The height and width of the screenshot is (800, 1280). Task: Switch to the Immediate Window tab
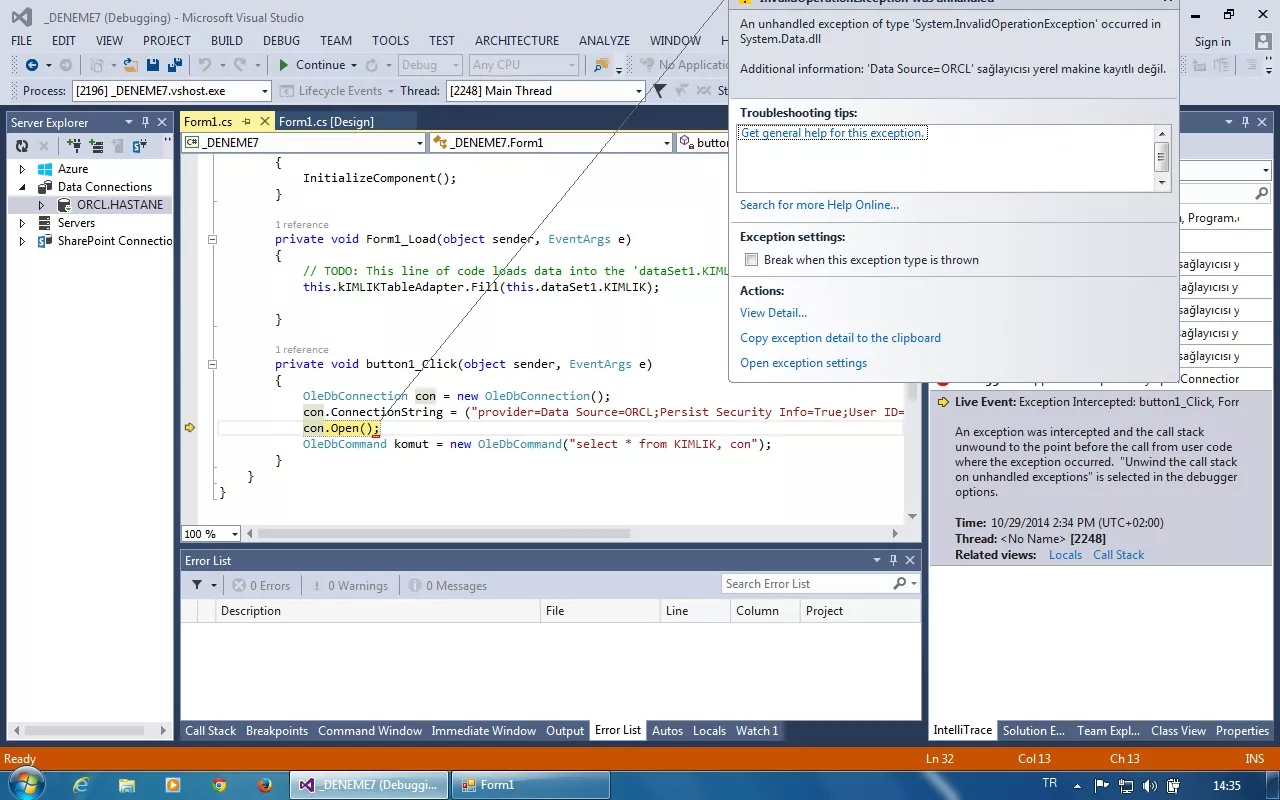(x=484, y=731)
